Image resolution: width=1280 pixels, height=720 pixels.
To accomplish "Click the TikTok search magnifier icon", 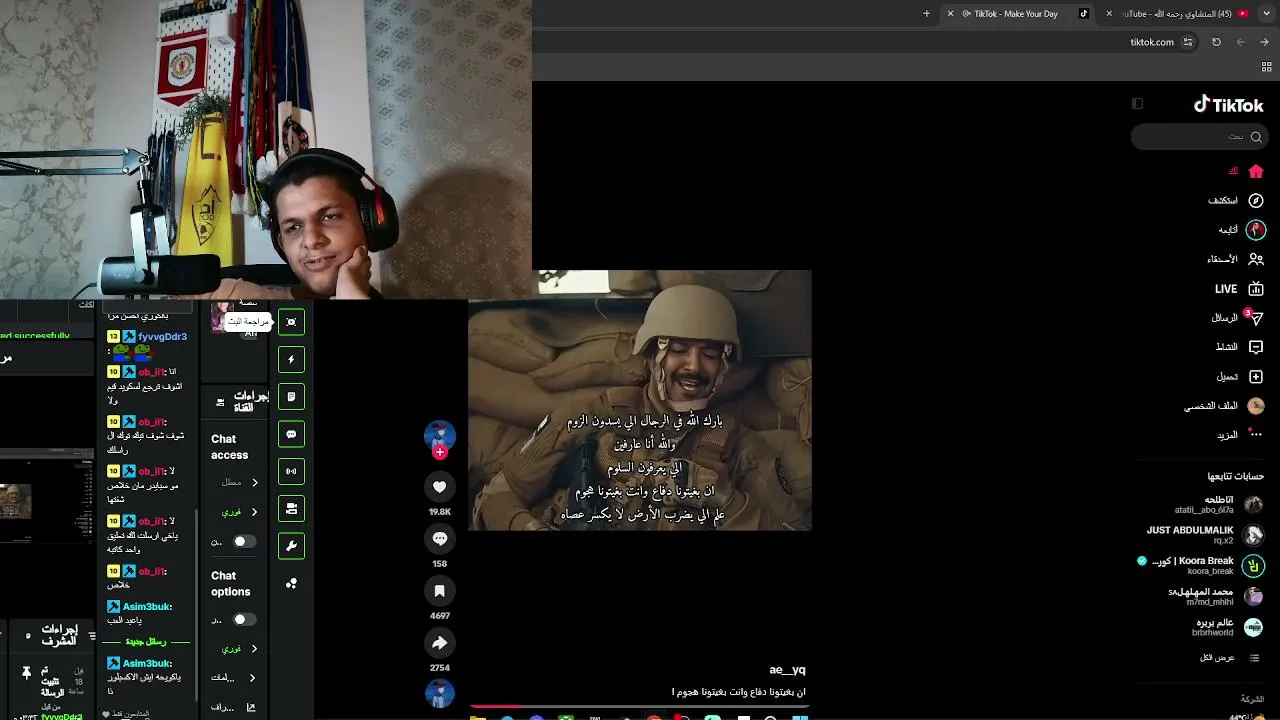I will (1256, 137).
